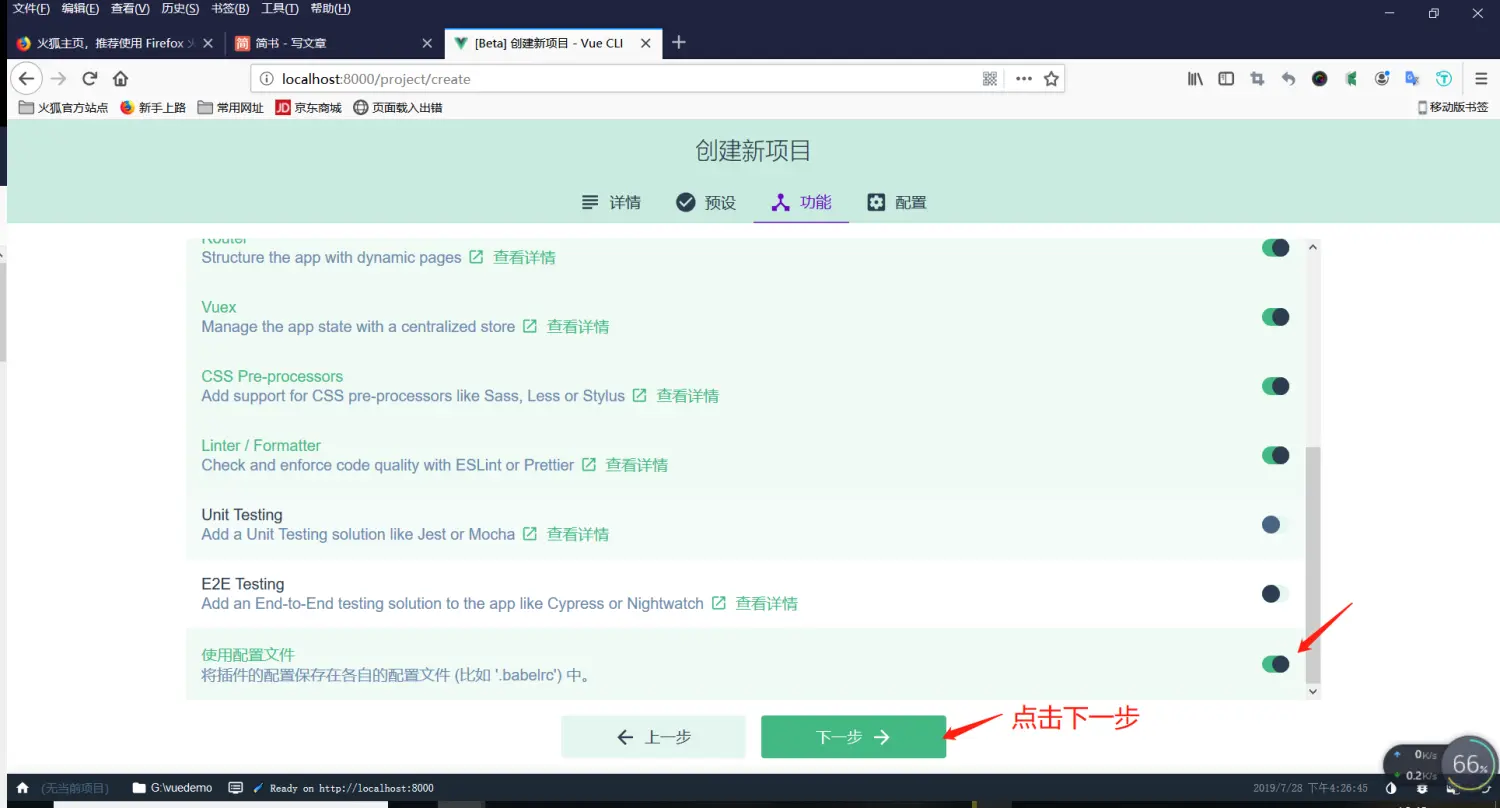The image size is (1500, 808).
Task: Toggle dark mode icon in Vue status bar
Action: point(1392,788)
